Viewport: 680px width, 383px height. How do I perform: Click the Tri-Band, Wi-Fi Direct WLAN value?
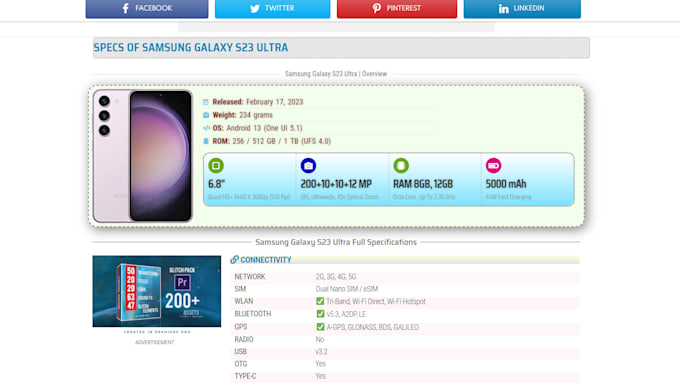click(x=376, y=301)
